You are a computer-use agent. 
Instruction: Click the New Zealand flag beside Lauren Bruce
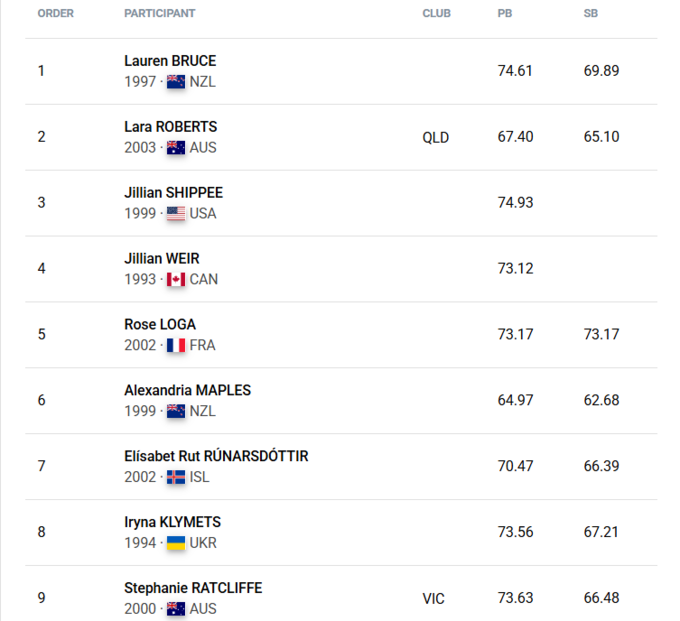176,82
